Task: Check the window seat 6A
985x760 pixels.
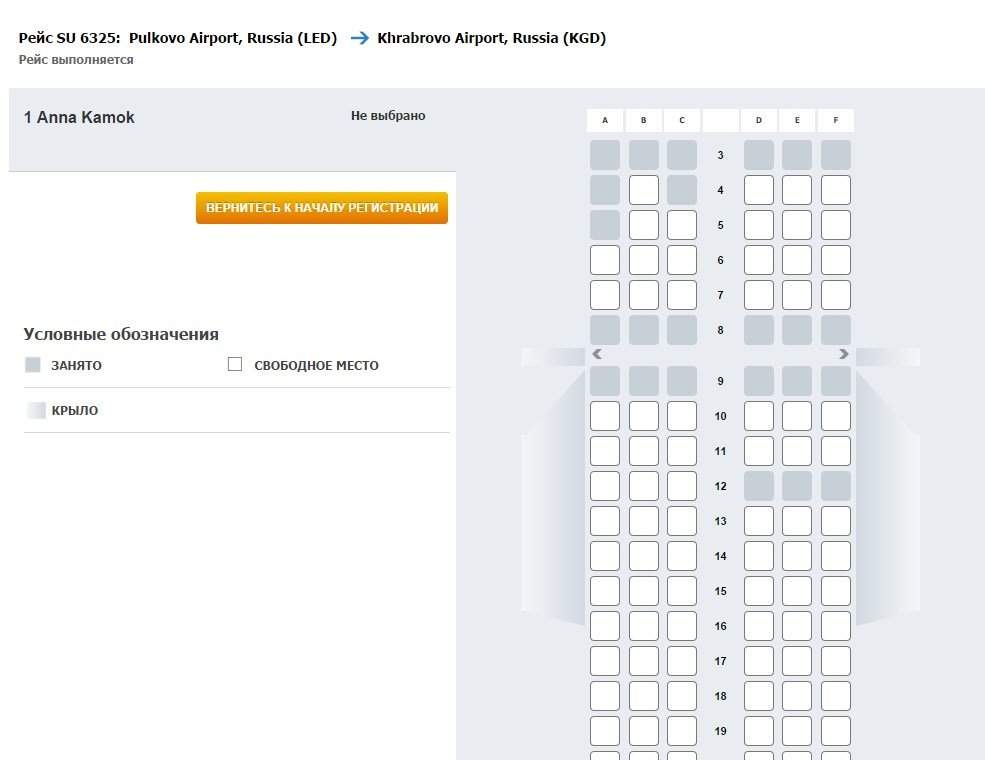Action: click(x=605, y=260)
